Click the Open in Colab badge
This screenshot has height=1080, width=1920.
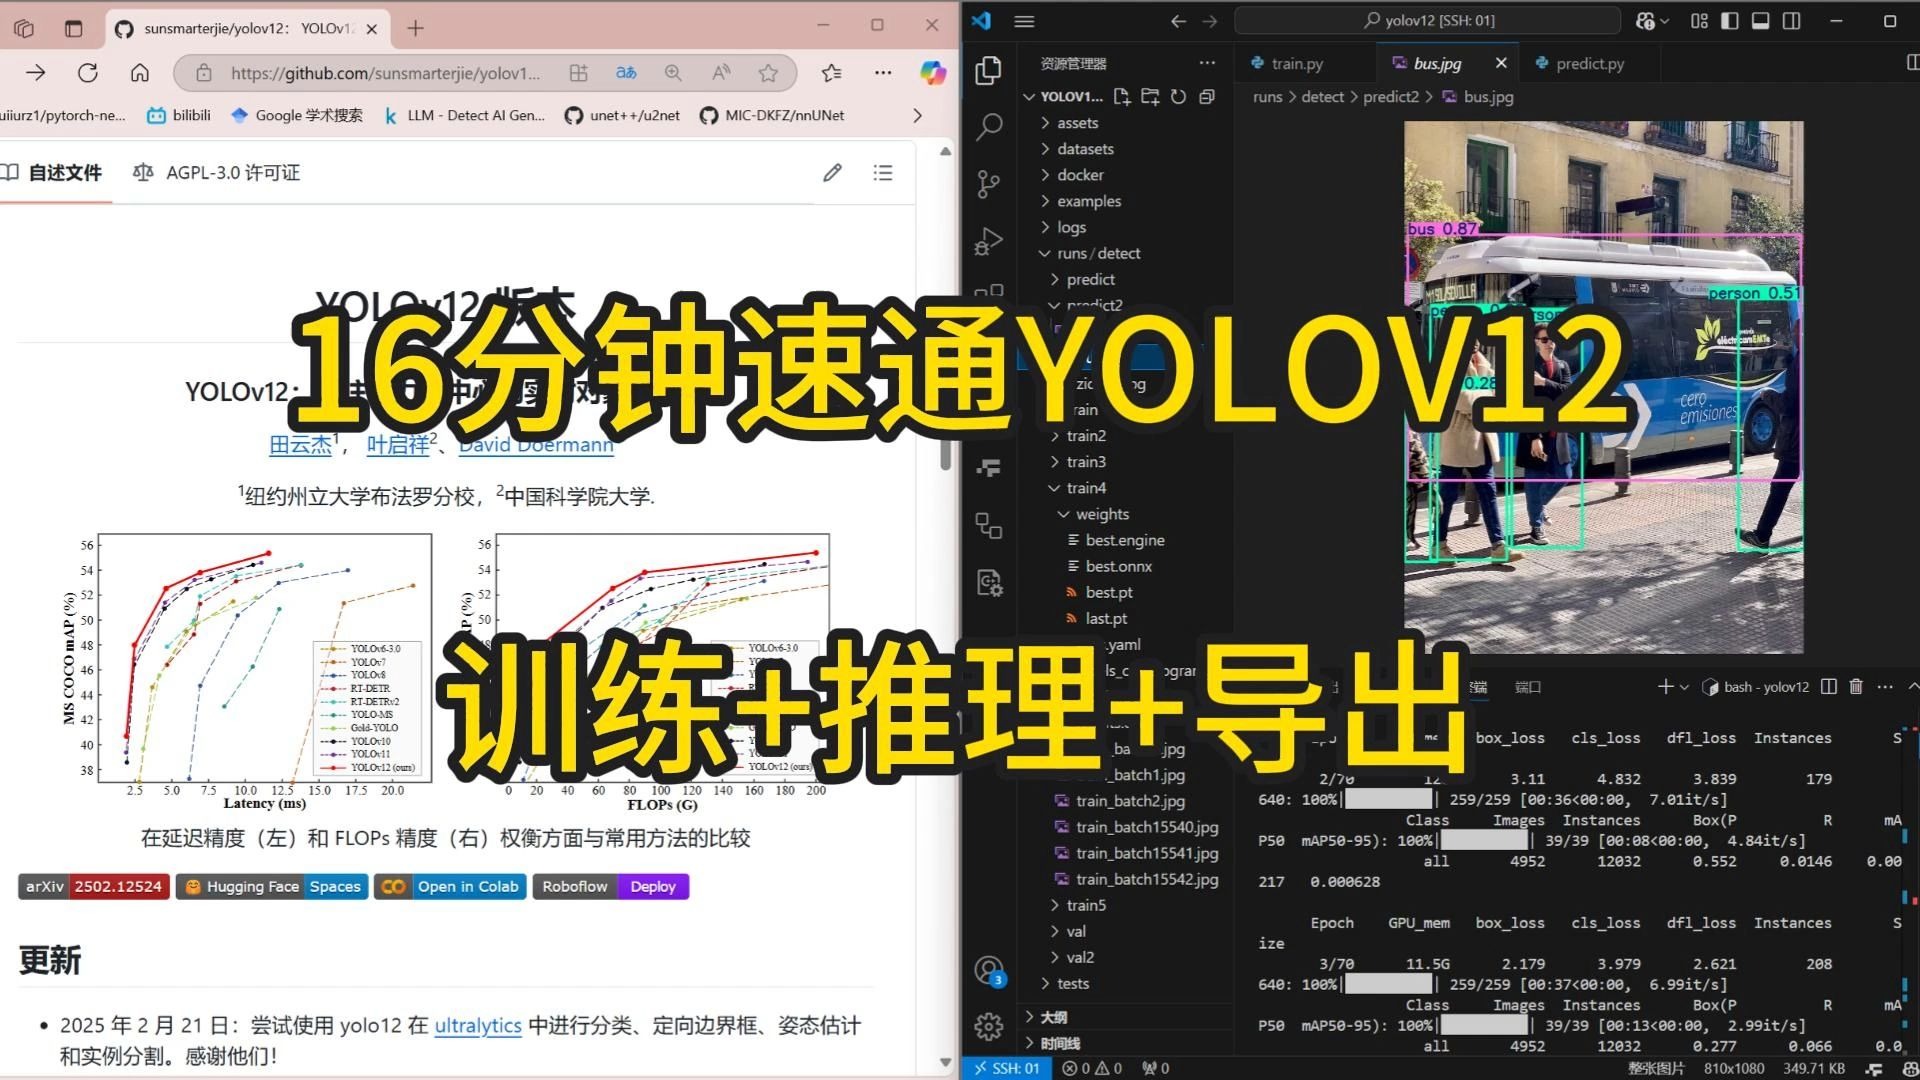coord(451,887)
